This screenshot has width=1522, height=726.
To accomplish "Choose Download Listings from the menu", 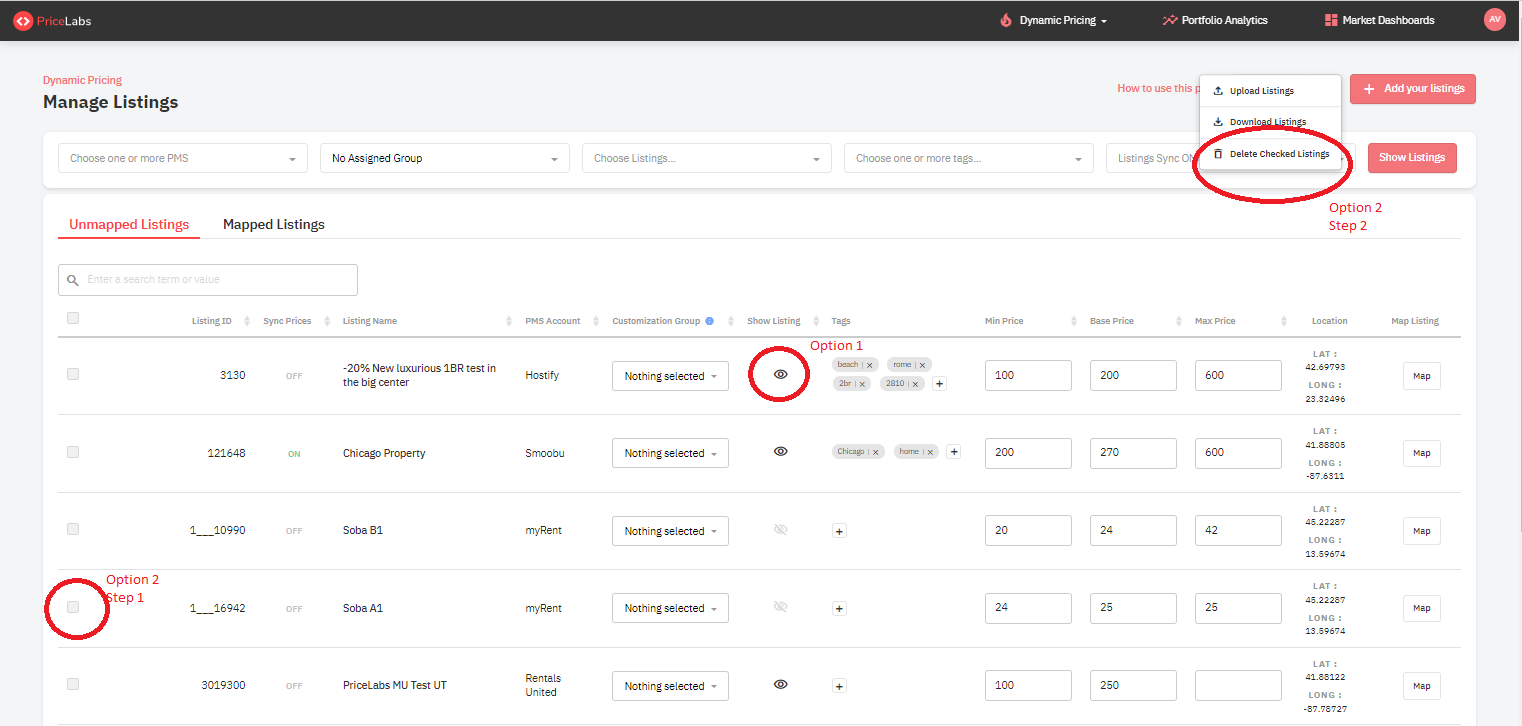I will coord(1270,122).
